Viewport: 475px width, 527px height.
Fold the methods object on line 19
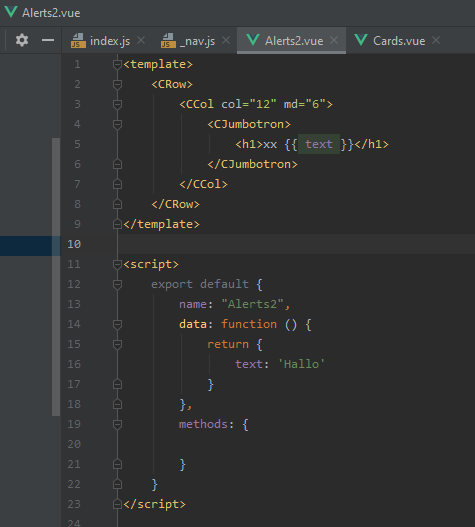coord(117,424)
